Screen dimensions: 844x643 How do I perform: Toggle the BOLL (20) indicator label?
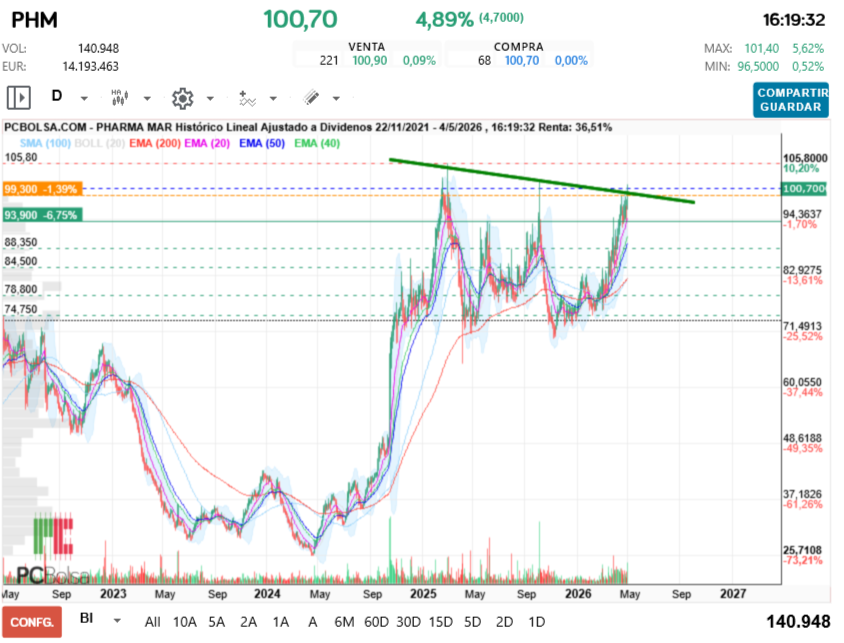click(x=99, y=143)
